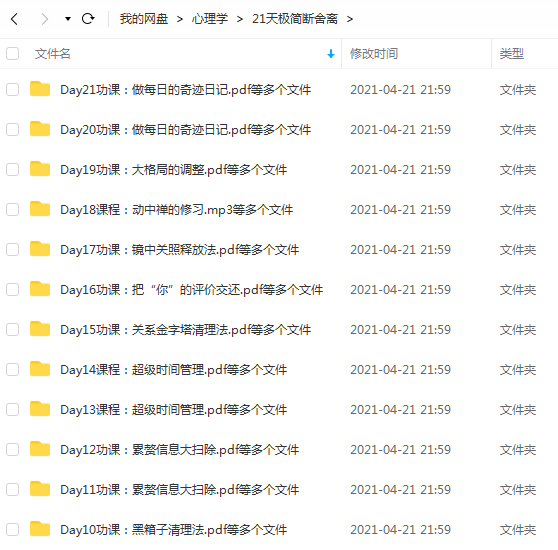Open the Day21功课 folder icon
The width and height of the screenshot is (558, 550).
[x=40, y=89]
